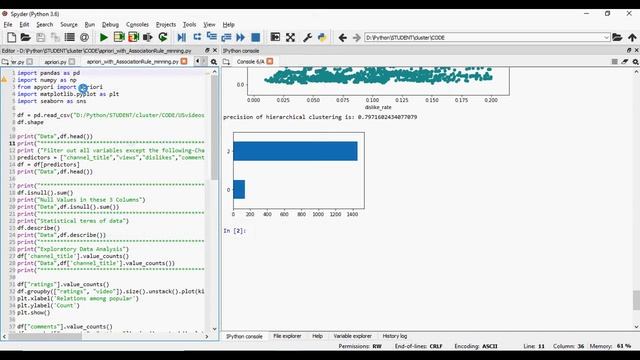
Task: Click the editor horizontal scrollbar thumb
Action: tap(45, 336)
